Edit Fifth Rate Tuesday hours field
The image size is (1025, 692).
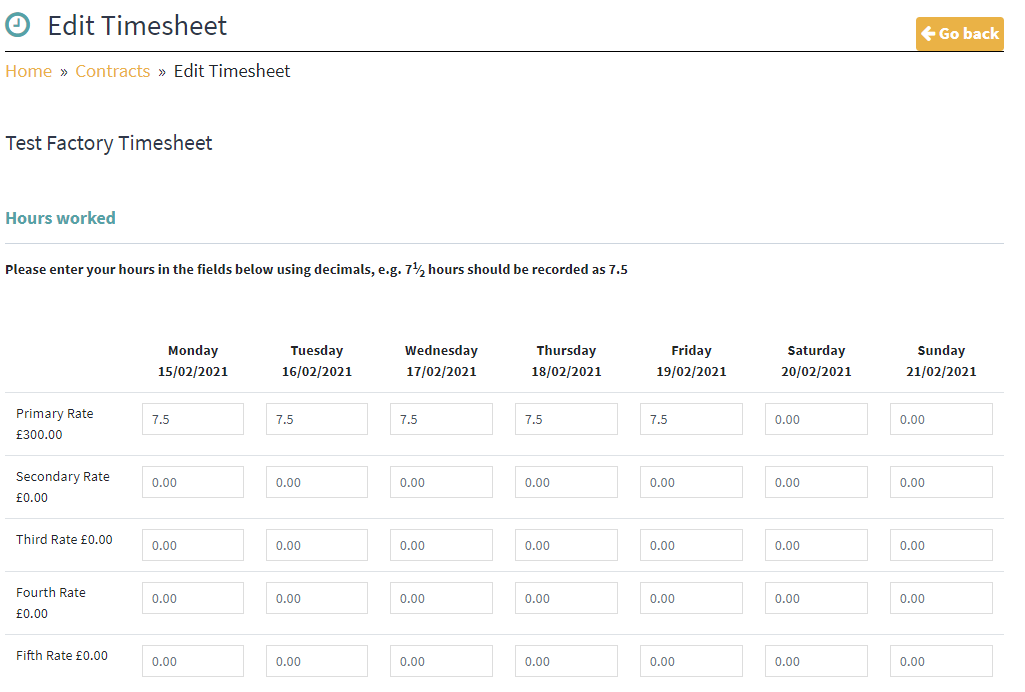[316, 661]
